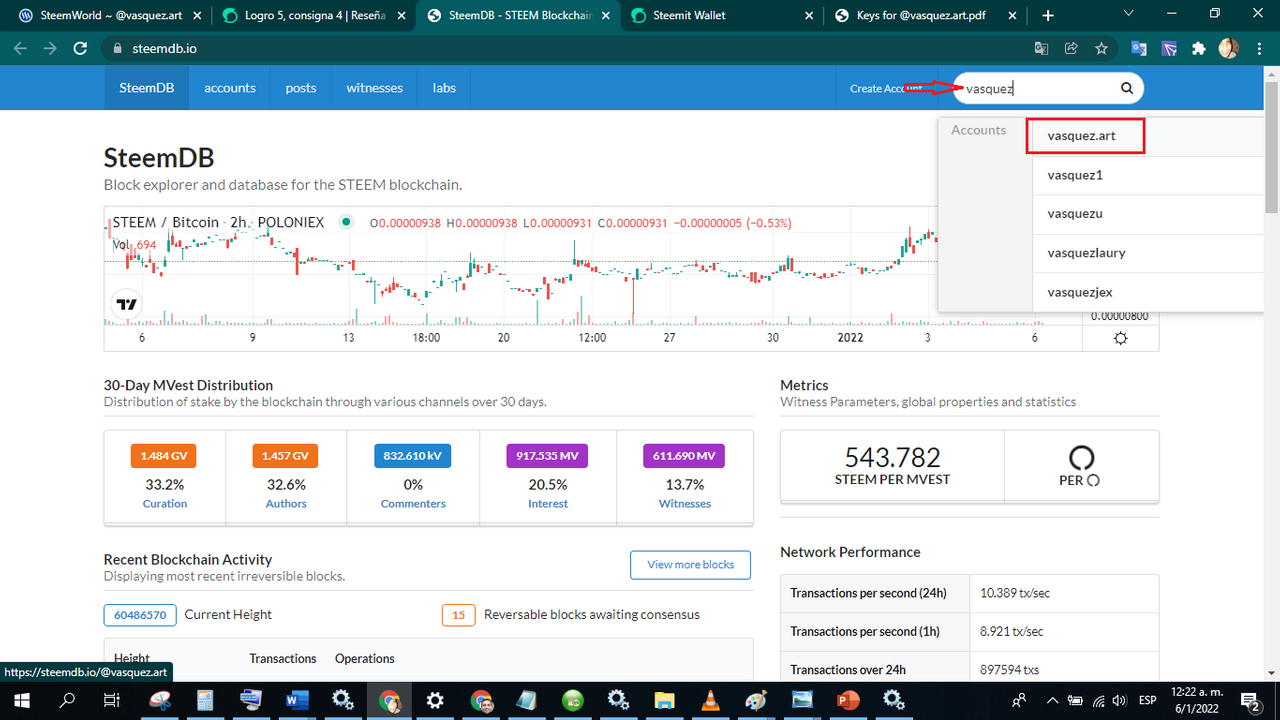
Task: Open the Calculator from the taskbar
Action: click(x=205, y=700)
